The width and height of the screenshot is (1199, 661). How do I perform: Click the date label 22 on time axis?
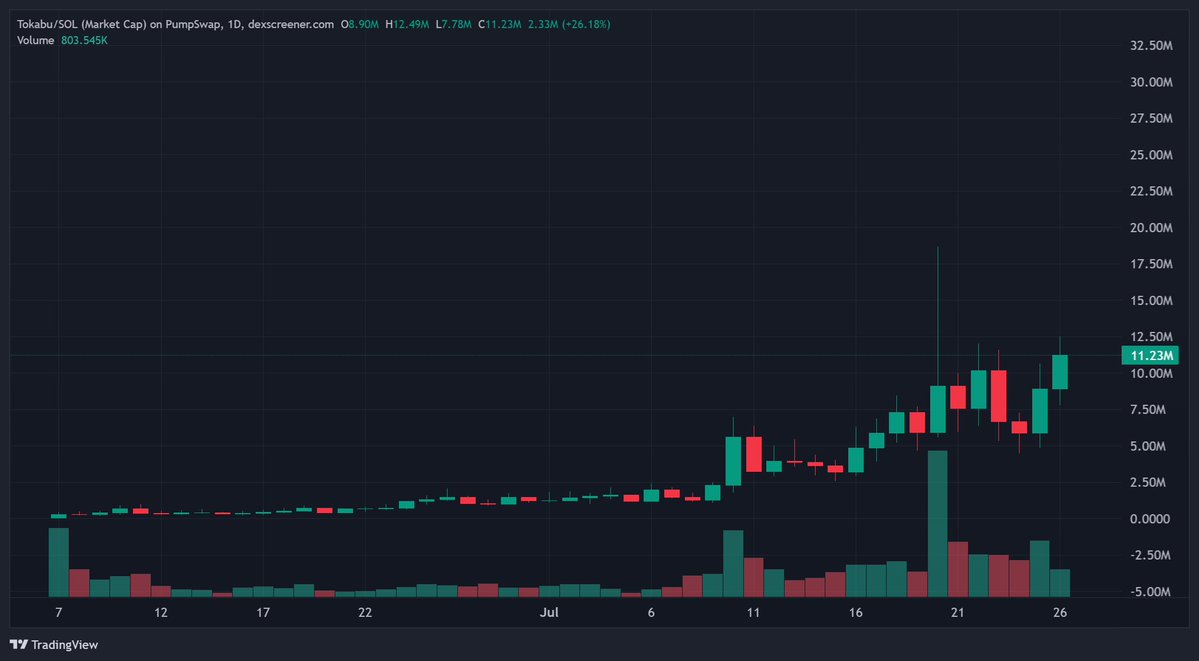366,613
